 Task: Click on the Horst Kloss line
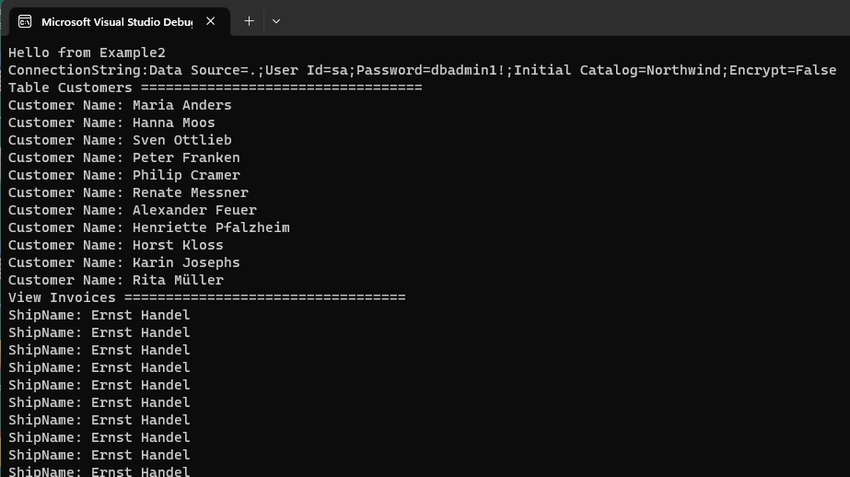pos(116,245)
